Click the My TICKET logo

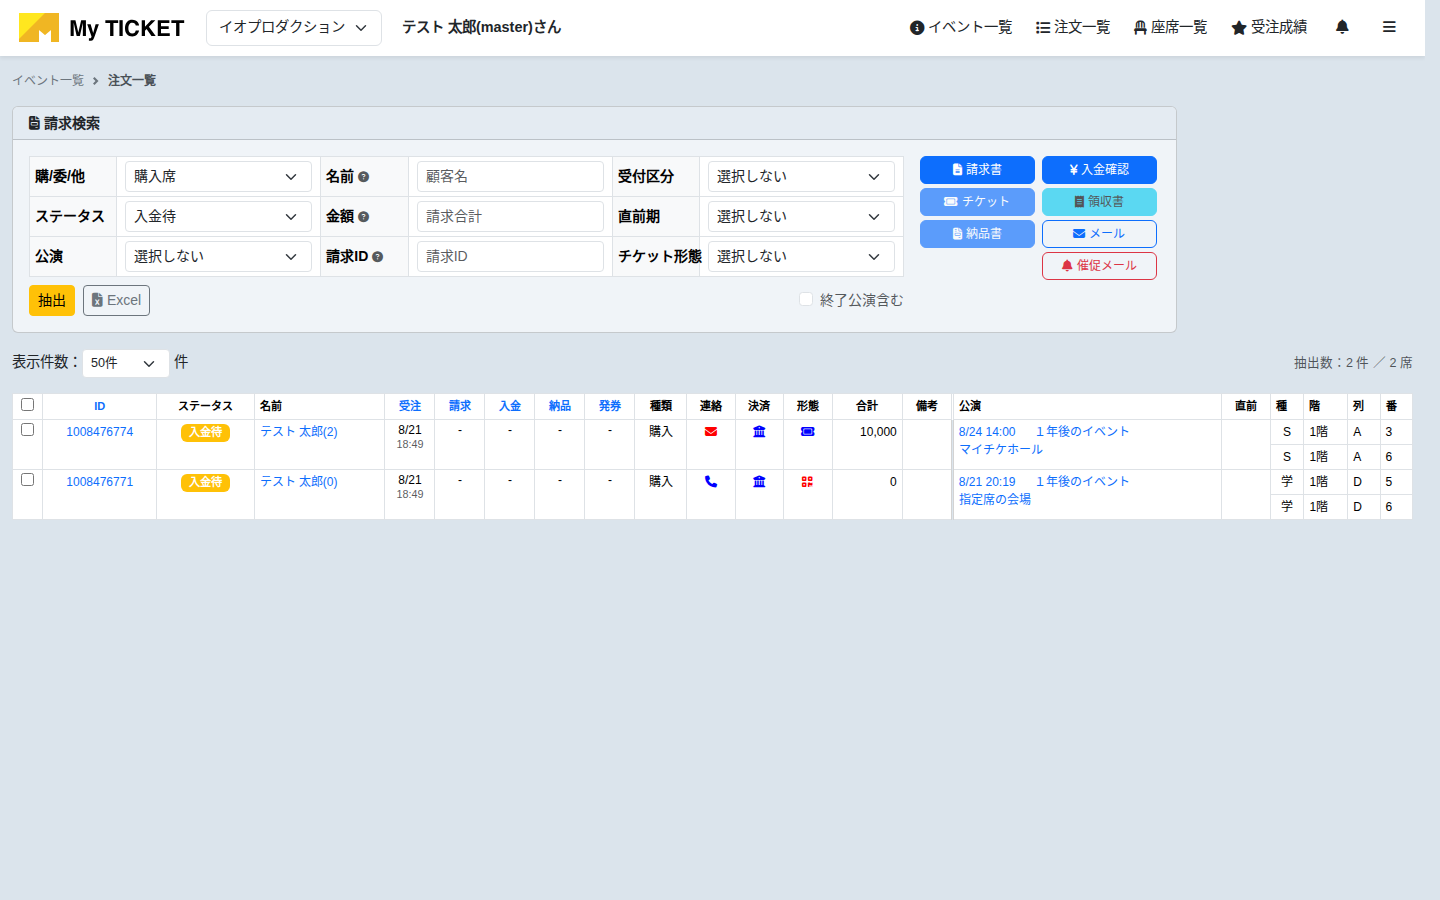(102, 28)
